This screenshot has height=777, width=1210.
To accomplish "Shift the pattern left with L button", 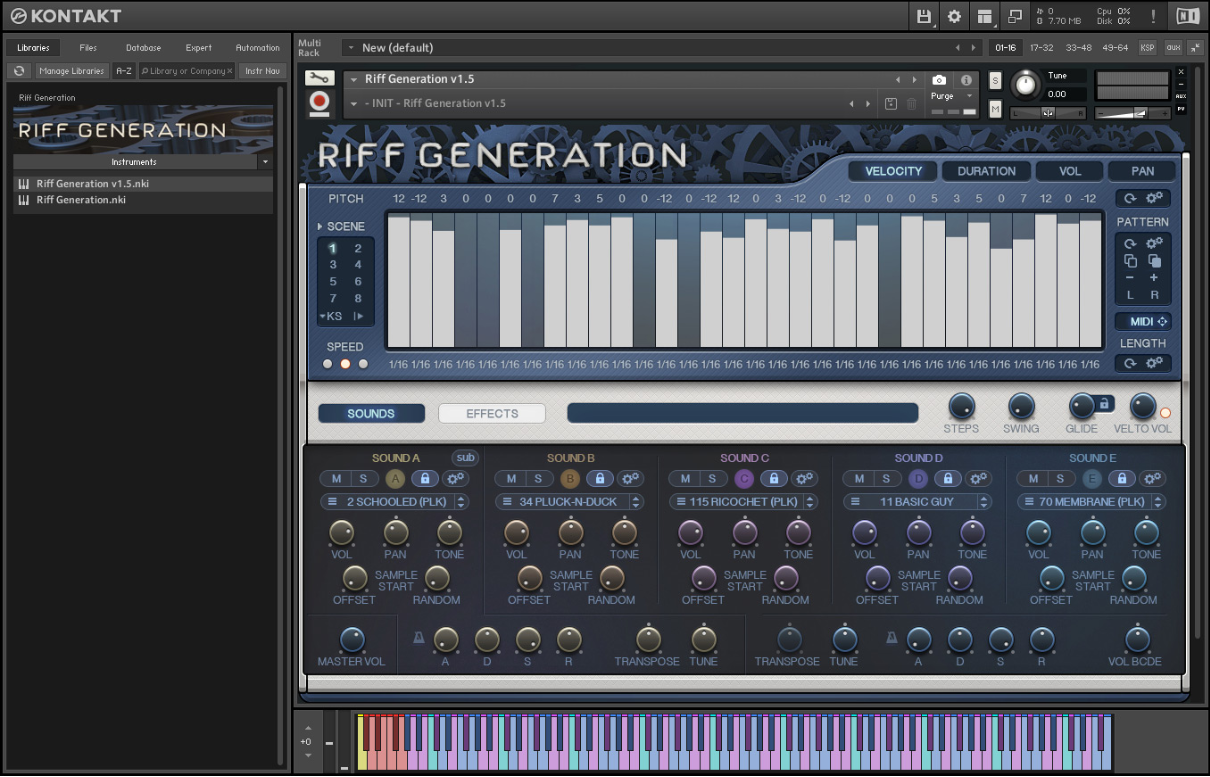I will click(x=1130, y=295).
